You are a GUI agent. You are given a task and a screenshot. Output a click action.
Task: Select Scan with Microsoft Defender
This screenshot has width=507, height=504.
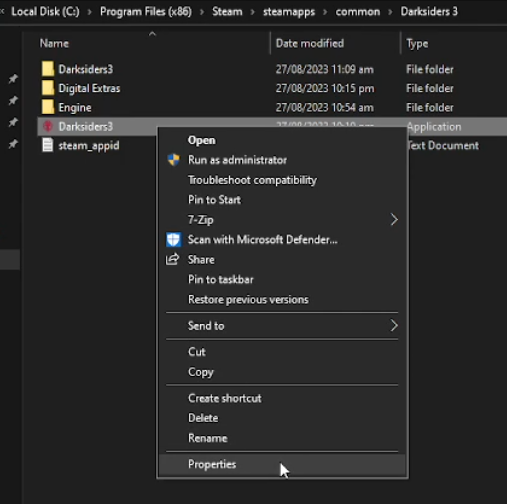click(263, 239)
